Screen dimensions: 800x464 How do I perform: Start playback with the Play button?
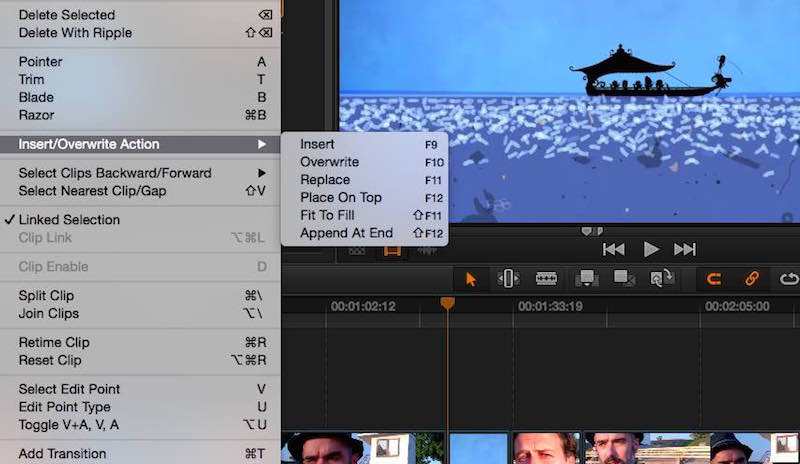point(651,249)
